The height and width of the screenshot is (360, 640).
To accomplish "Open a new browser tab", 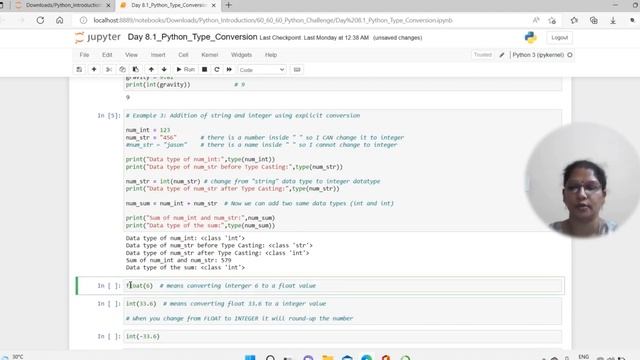I will click(x=229, y=5).
